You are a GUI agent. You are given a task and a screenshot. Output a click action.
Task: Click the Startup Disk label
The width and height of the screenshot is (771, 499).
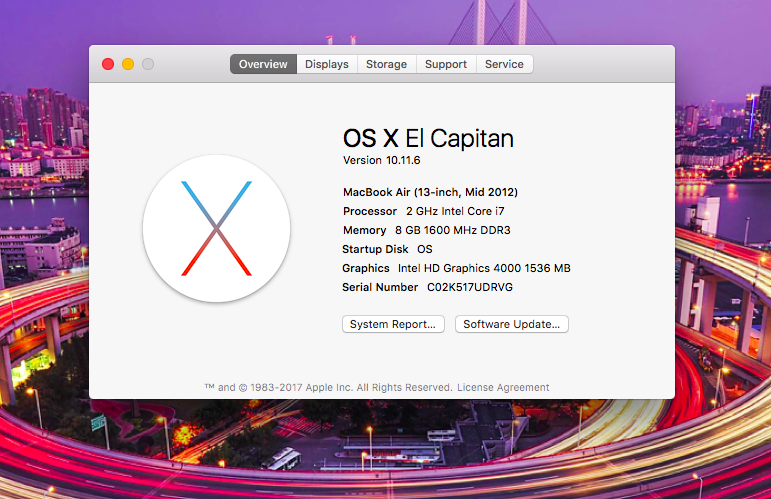(x=375, y=249)
